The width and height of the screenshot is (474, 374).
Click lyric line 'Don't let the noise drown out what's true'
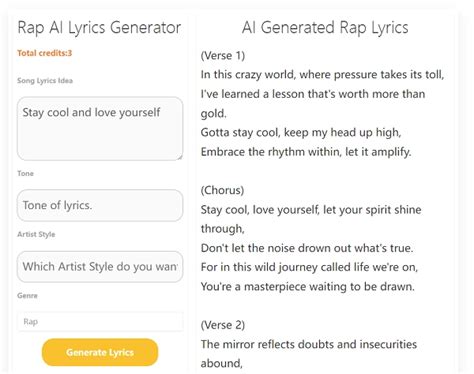point(307,248)
